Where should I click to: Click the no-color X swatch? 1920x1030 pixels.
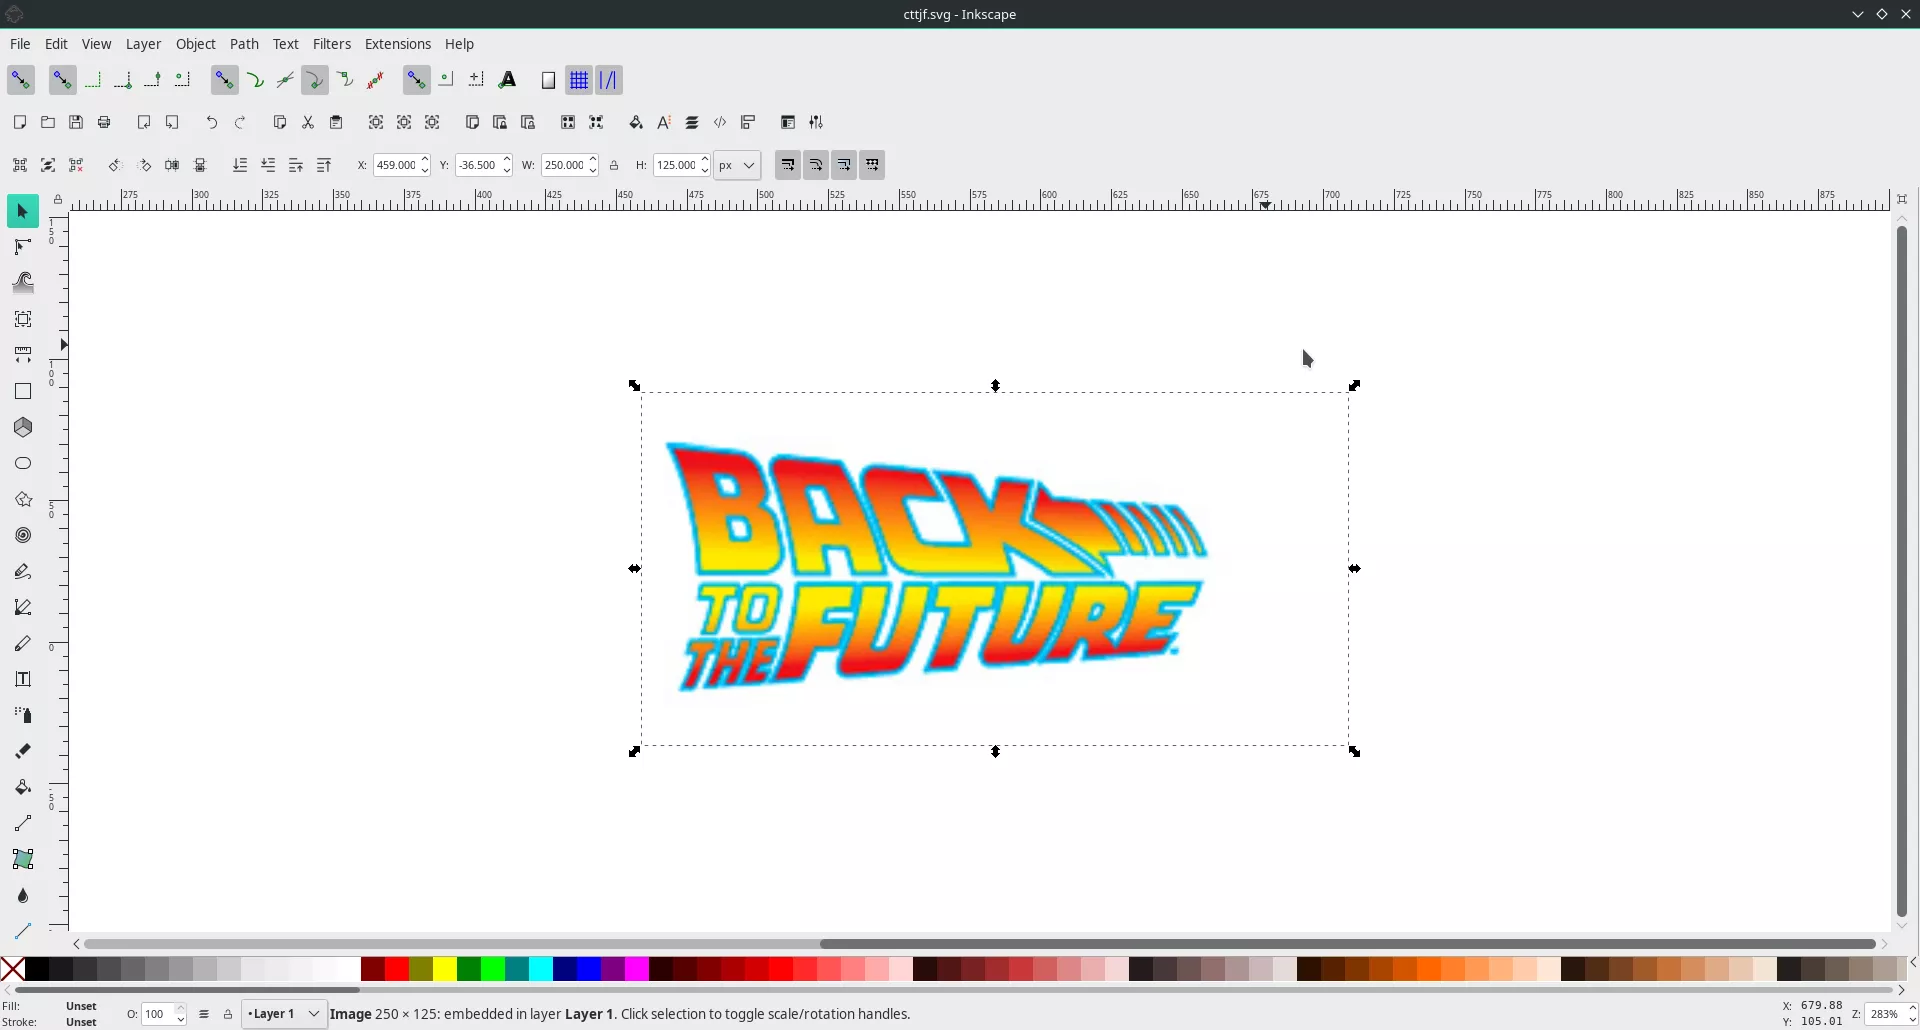tap(13, 968)
